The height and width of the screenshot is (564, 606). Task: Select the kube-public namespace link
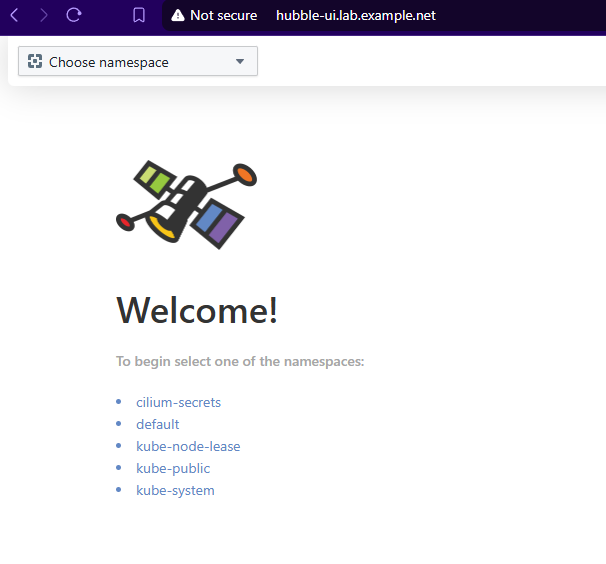click(173, 468)
